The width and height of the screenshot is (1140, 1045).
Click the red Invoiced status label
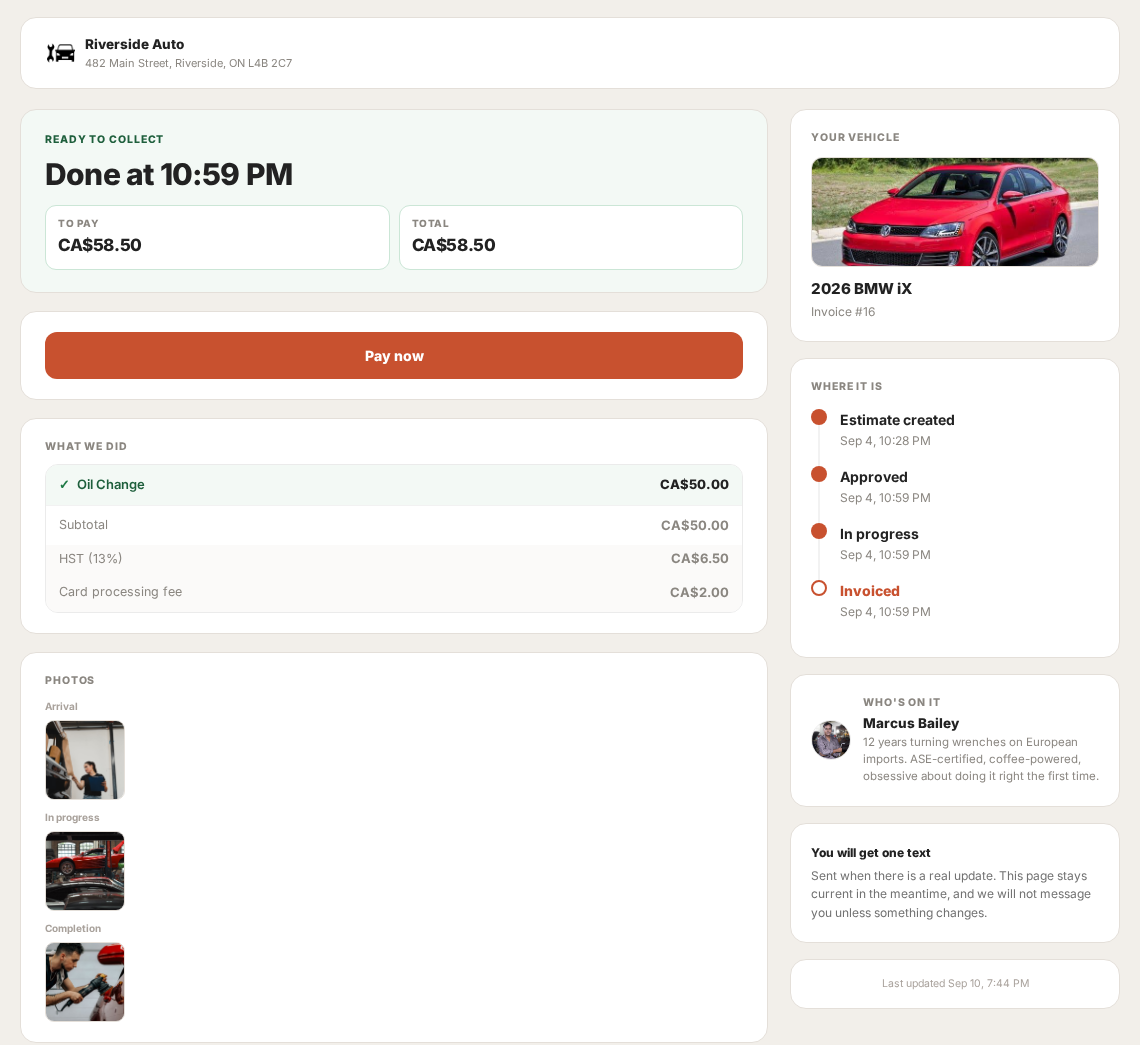coord(870,591)
